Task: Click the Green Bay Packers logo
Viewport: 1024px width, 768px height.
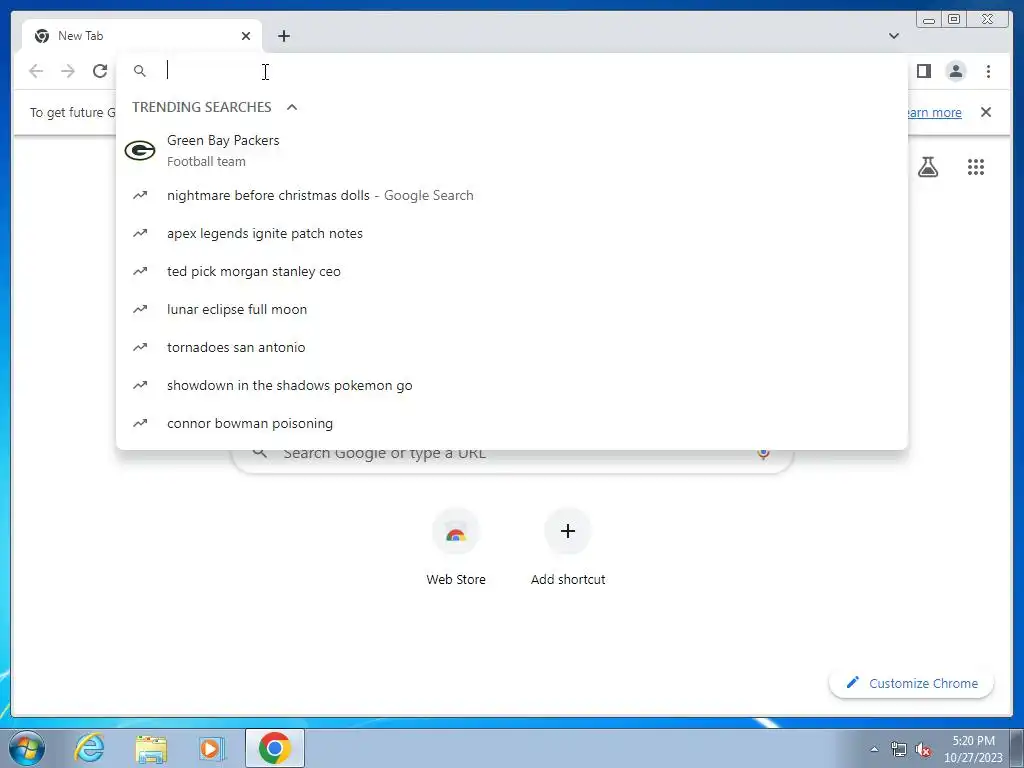Action: [140, 151]
